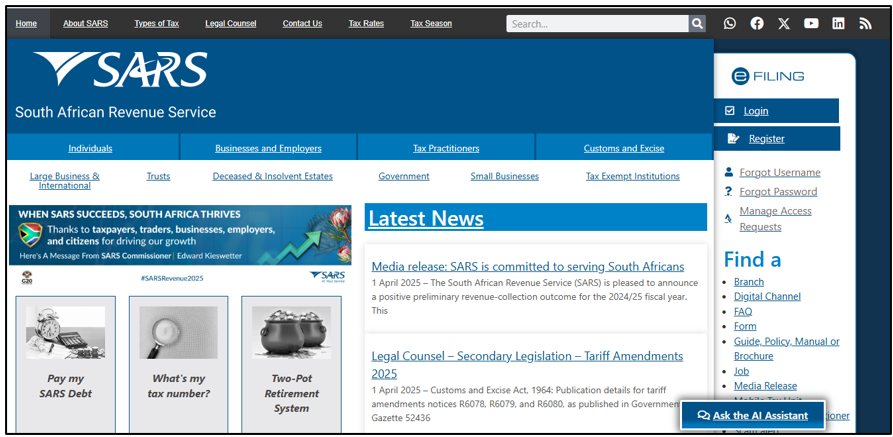
Task: Select the Customs and Excise tab
Action: (624, 148)
